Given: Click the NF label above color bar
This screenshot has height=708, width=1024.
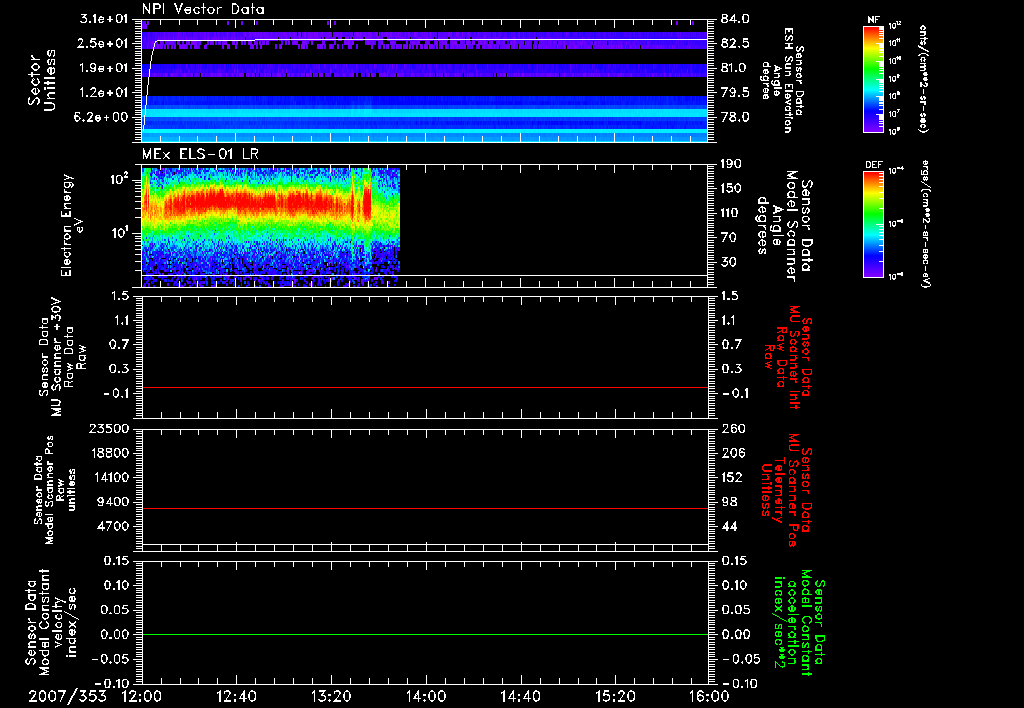Looking at the screenshot, I should [x=872, y=20].
